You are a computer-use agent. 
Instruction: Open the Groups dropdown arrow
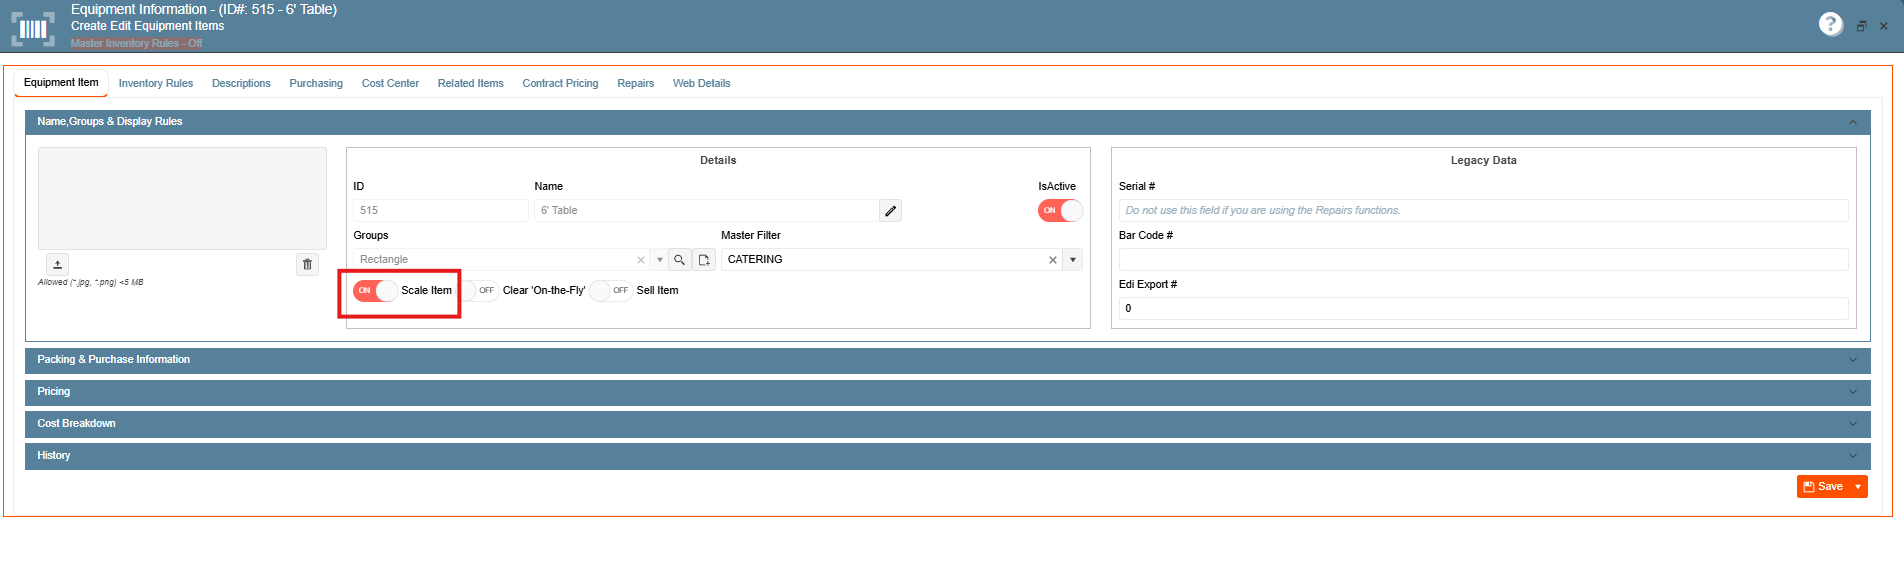click(x=660, y=260)
